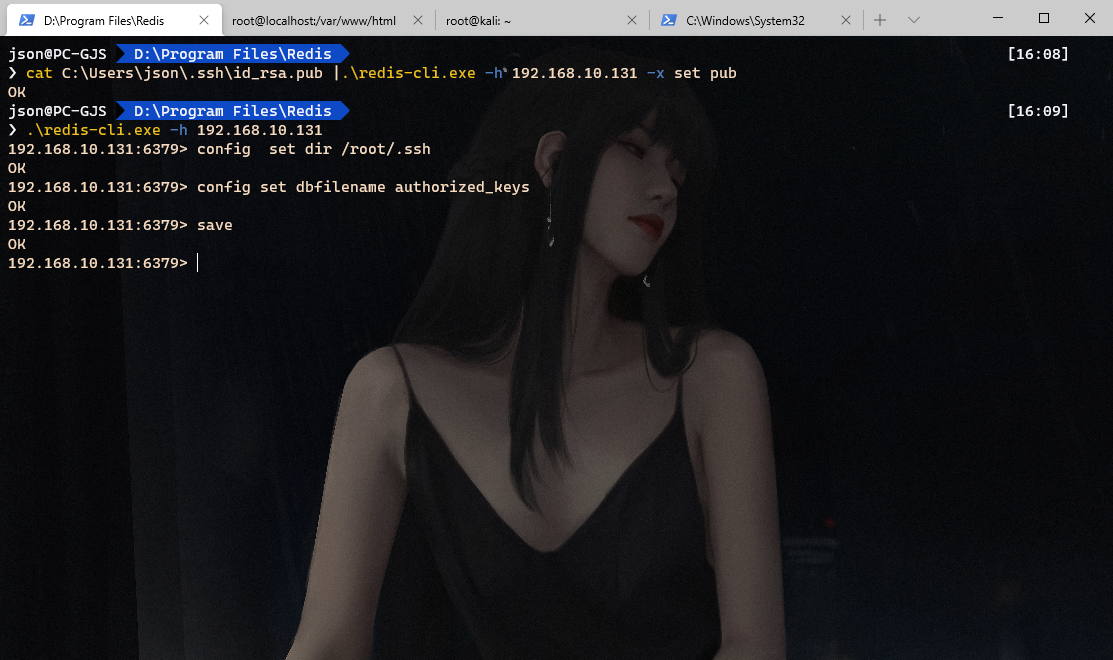1113x660 pixels.
Task: Maximize the terminal window
Action: [x=1043, y=18]
